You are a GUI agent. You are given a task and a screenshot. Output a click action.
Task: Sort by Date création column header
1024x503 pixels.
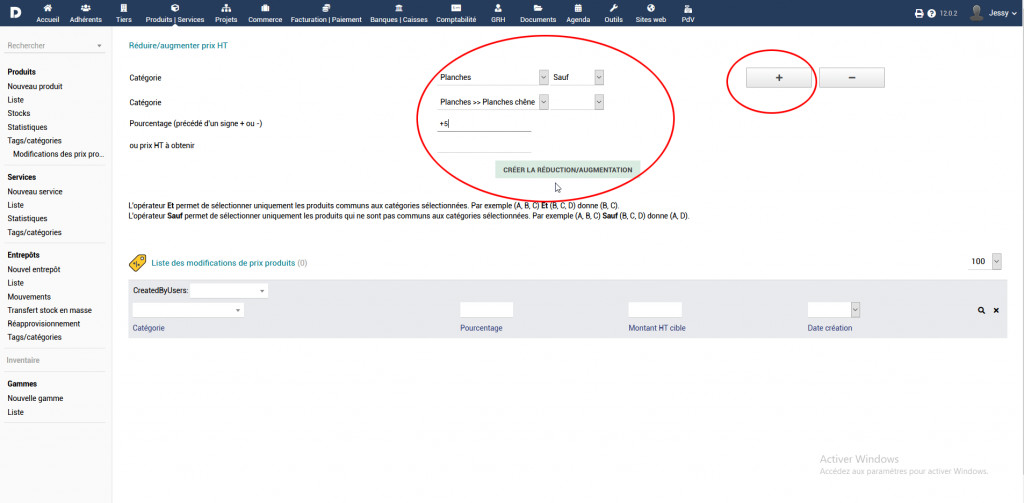tap(830, 328)
